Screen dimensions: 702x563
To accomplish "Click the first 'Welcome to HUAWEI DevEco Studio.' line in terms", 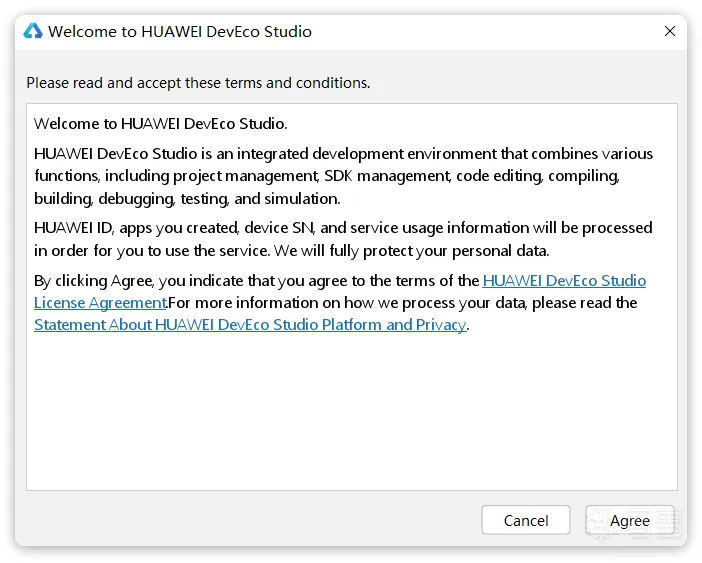I will (x=160, y=124).
